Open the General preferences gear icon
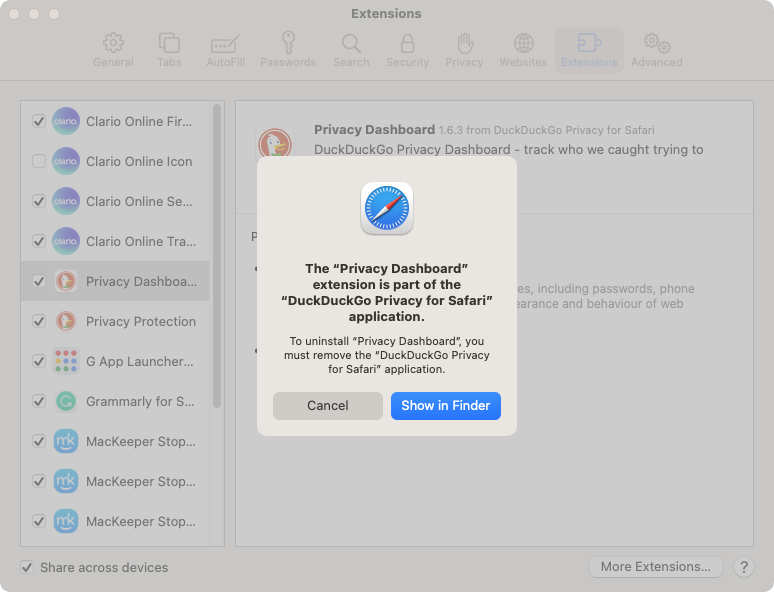 pos(114,43)
